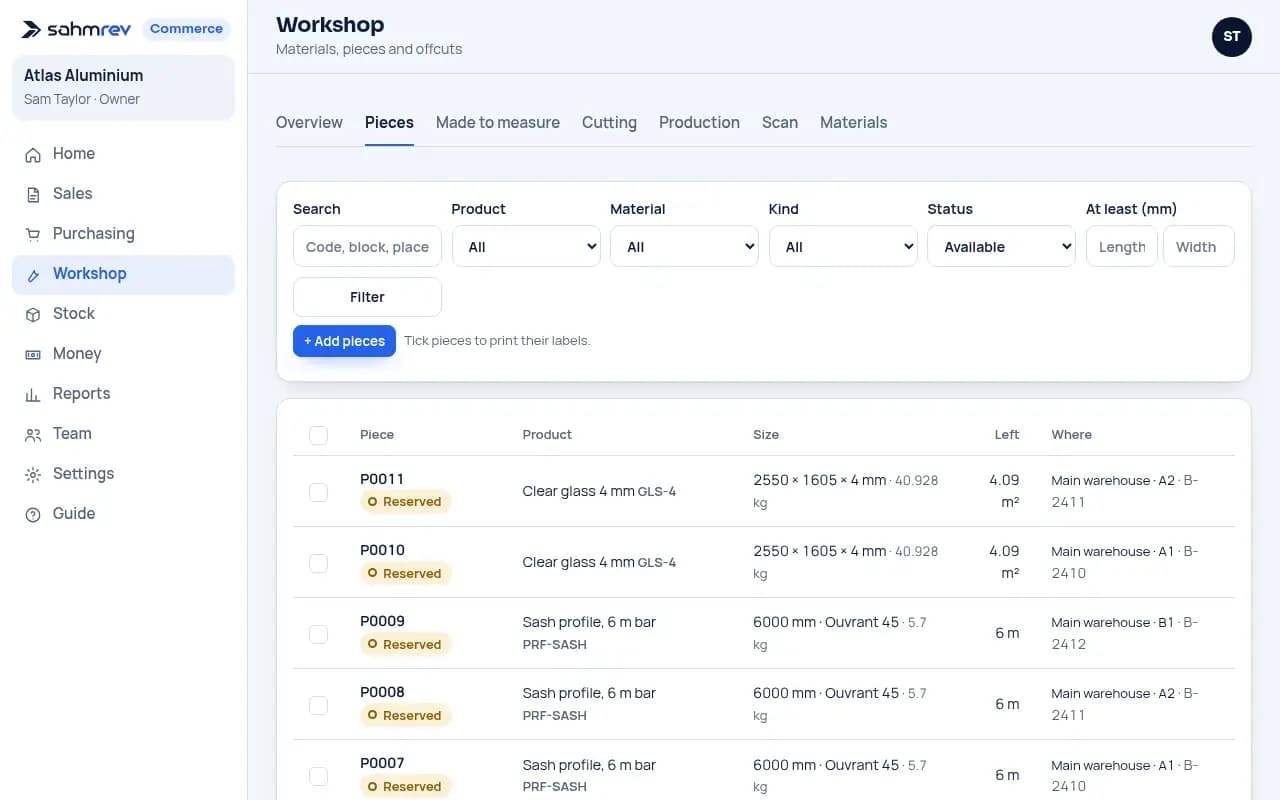Click the sahmrev logo

(77, 29)
